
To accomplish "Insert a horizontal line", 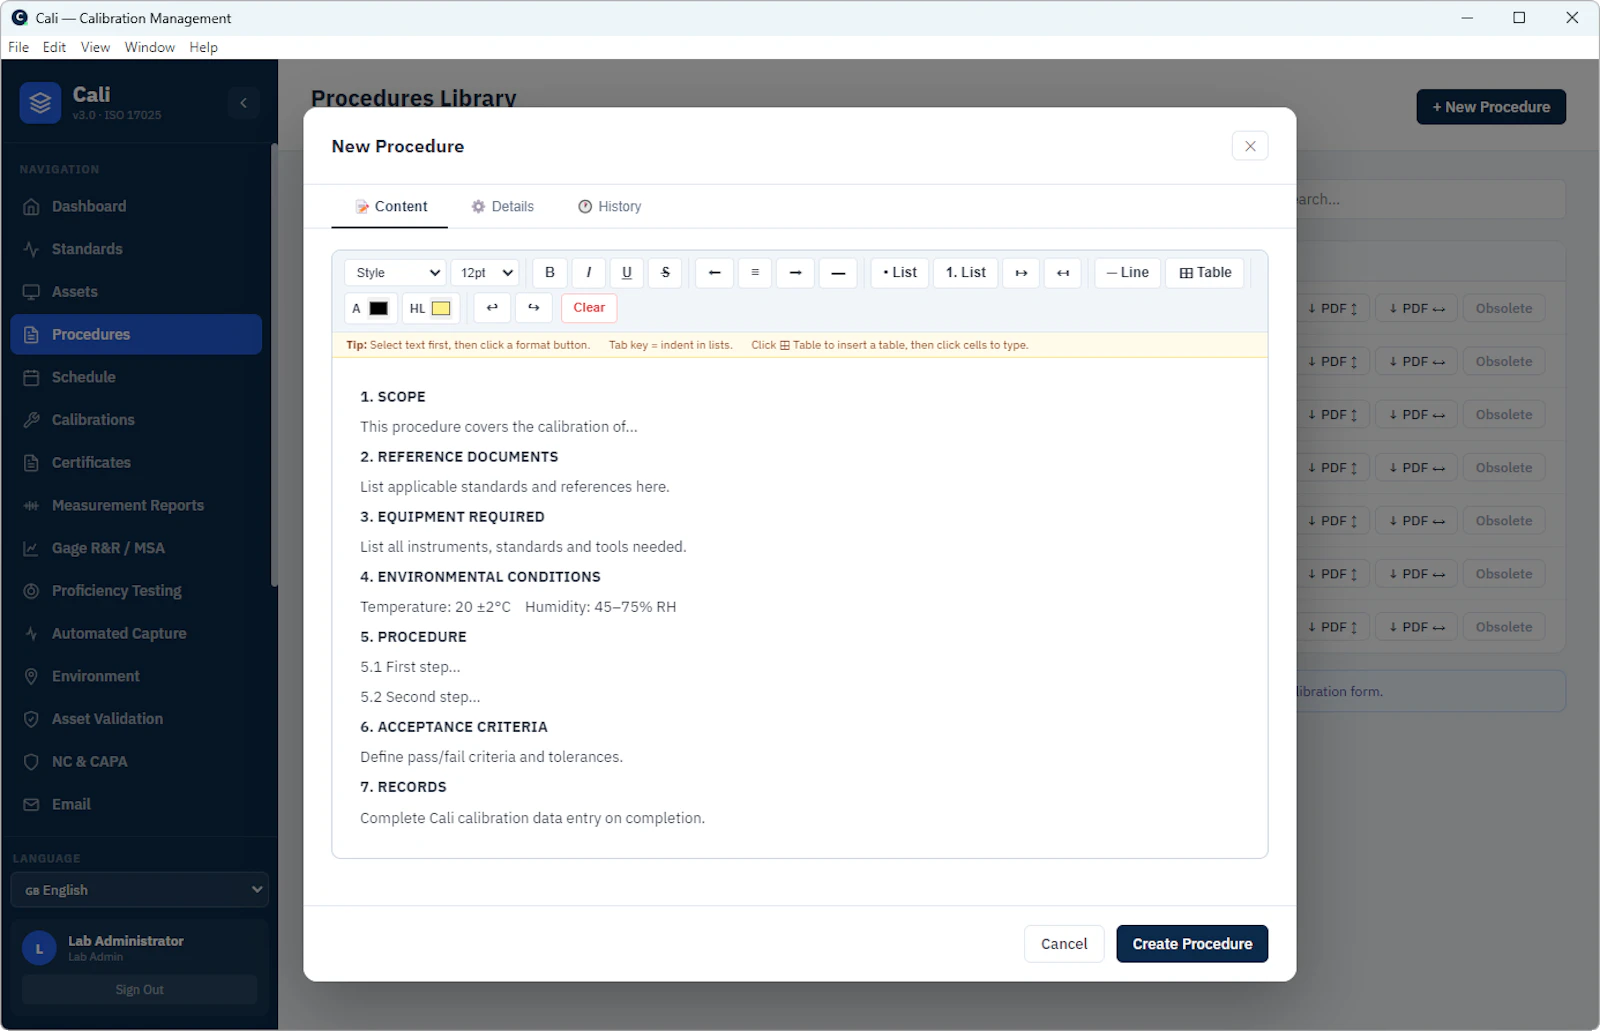I will (1128, 273).
